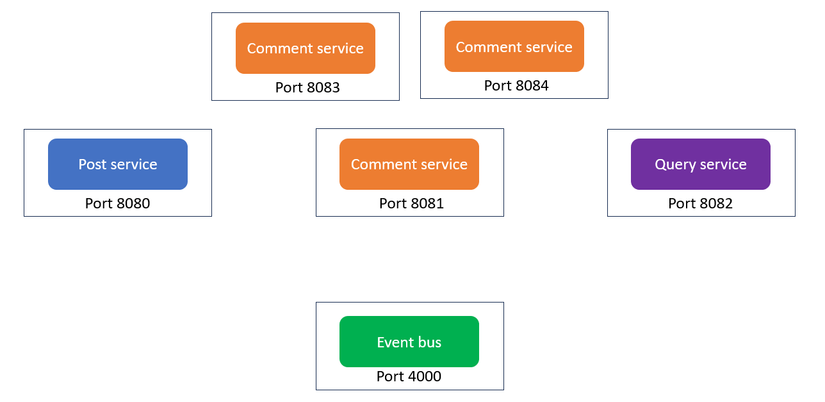825x402 pixels.
Task: Select outer frame border around Port 8081 service
Action: pyautogui.click(x=317, y=172)
